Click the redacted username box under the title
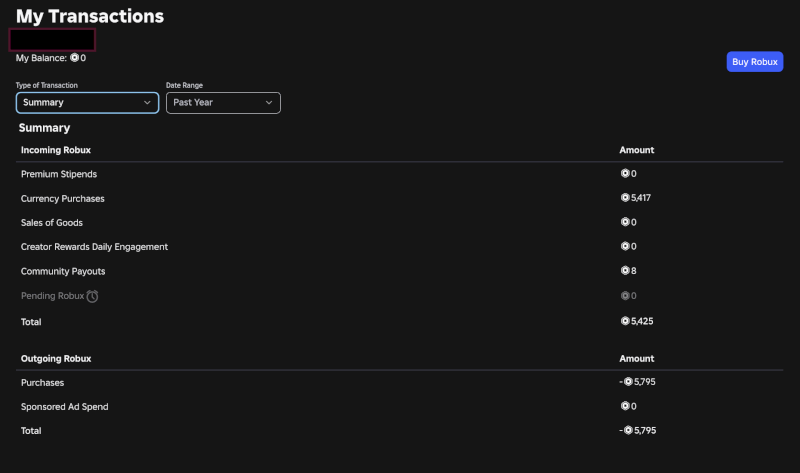The height and width of the screenshot is (473, 800). pyautogui.click(x=52, y=40)
